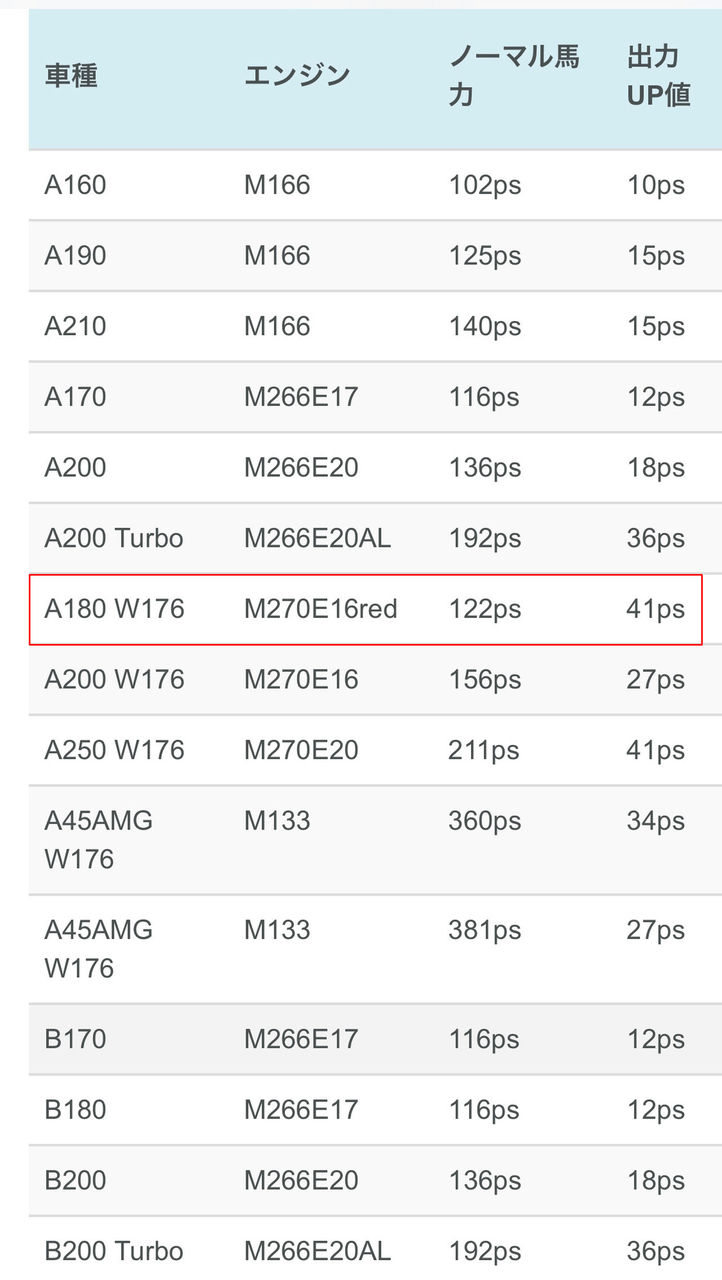Click 122ps in the highlighted row
This screenshot has height=1280, width=722.
[485, 609]
